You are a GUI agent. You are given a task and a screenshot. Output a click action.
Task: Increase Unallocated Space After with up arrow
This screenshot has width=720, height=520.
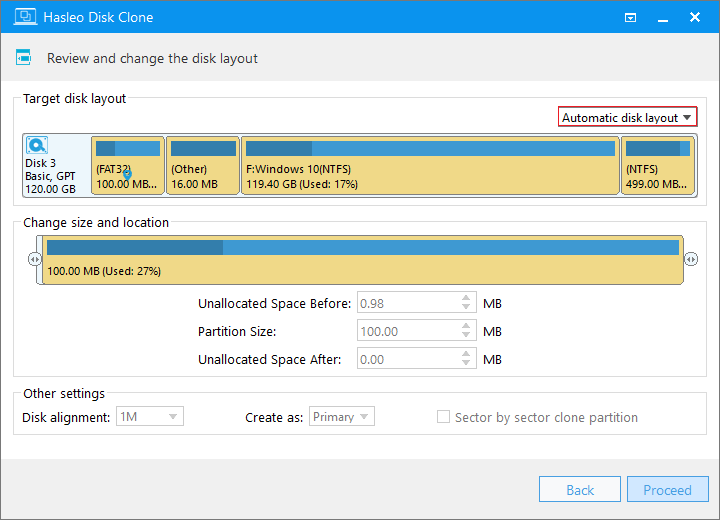[x=466, y=354]
